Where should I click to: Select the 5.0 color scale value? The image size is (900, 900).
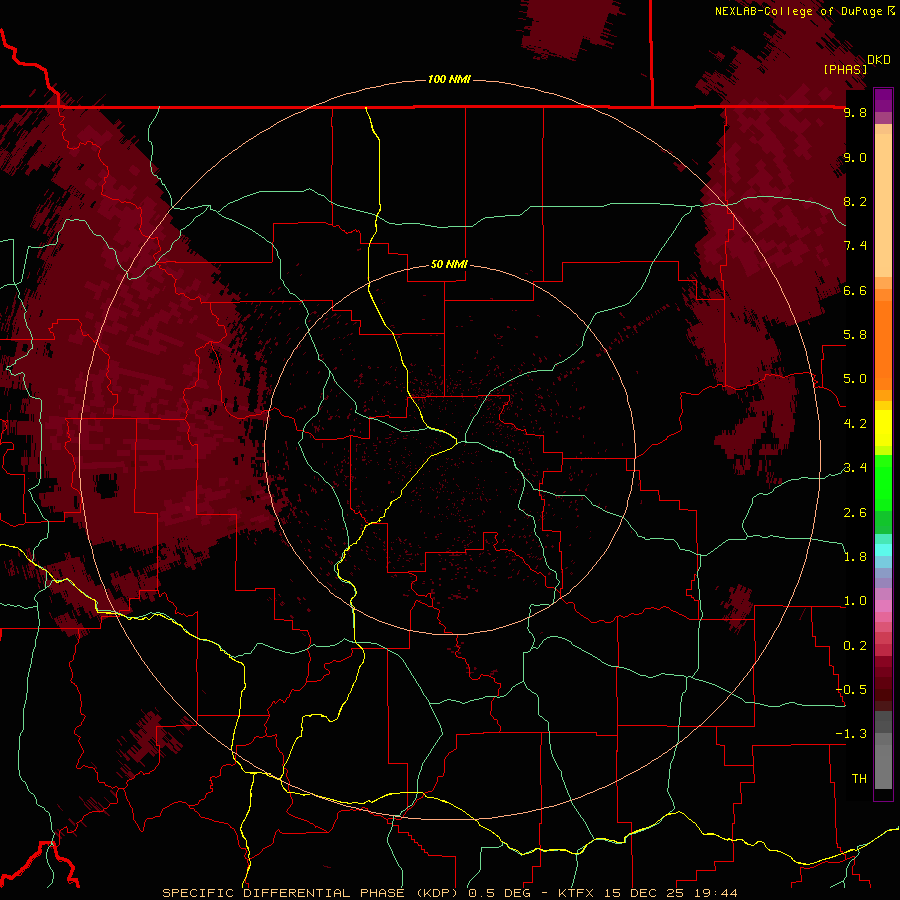(855, 379)
